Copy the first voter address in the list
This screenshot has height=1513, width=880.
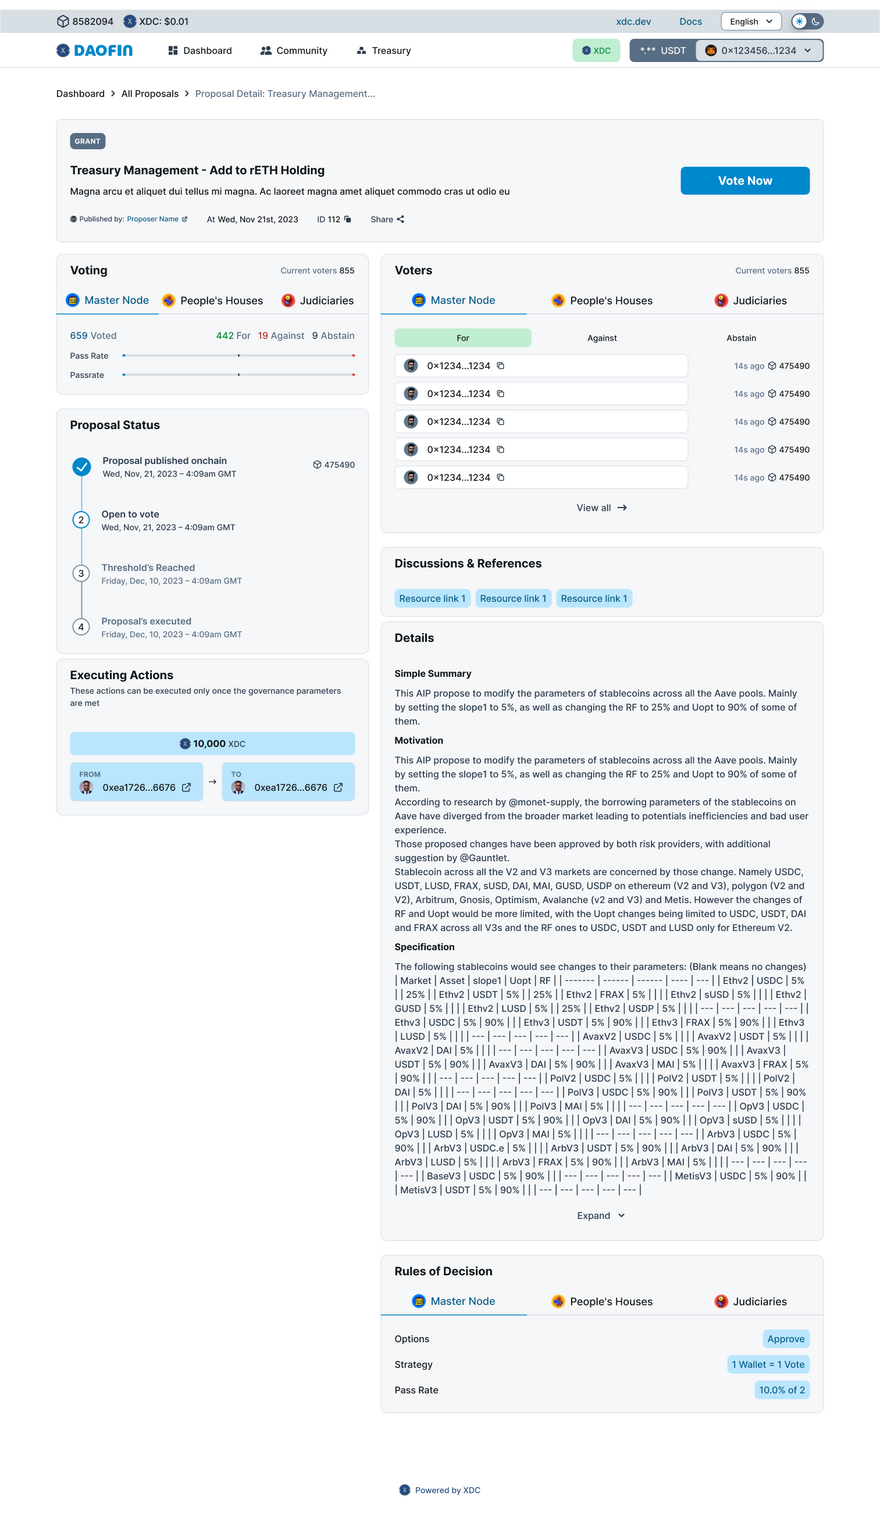click(x=501, y=366)
